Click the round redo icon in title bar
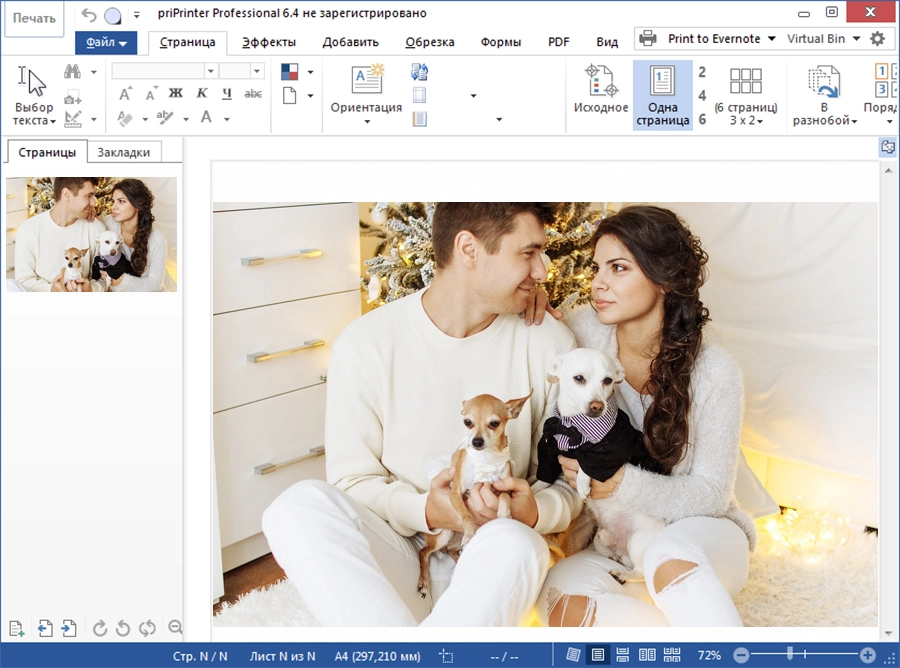Image resolution: width=900 pixels, height=668 pixels. 112,16
